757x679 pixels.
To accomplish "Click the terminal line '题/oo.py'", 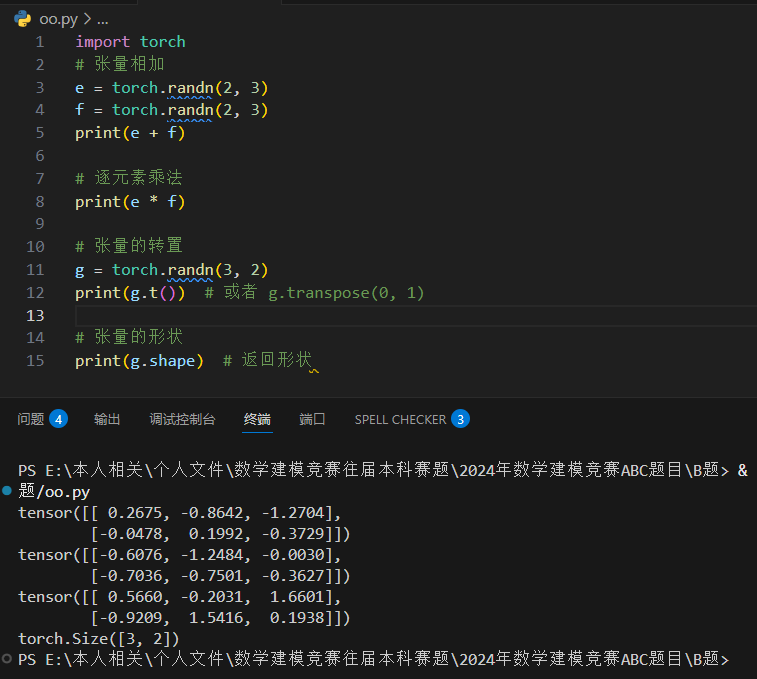I will coord(54,492).
